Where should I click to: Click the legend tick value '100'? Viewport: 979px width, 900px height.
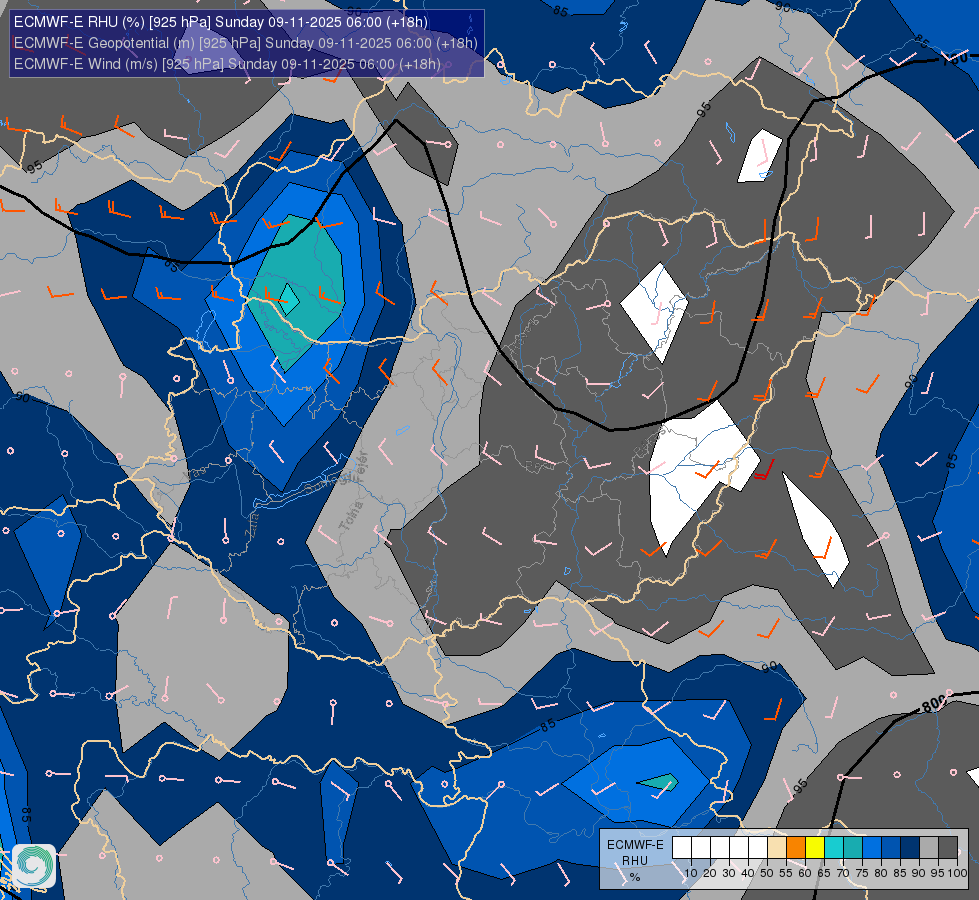[x=958, y=873]
